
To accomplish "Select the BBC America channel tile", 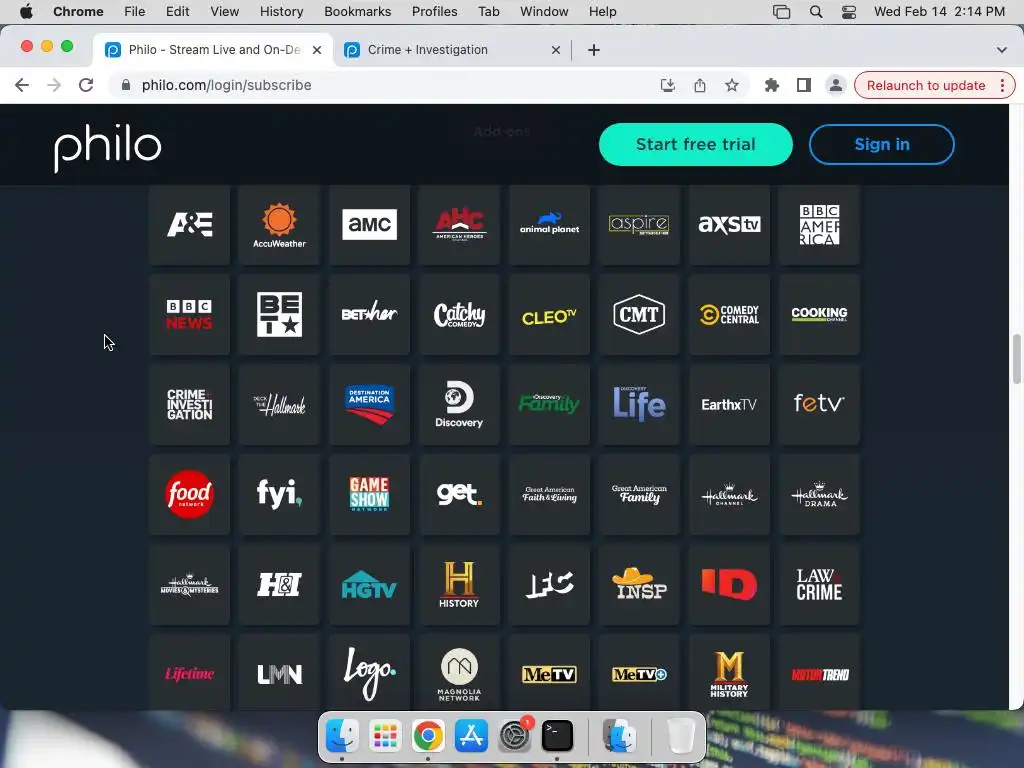I will click(819, 225).
